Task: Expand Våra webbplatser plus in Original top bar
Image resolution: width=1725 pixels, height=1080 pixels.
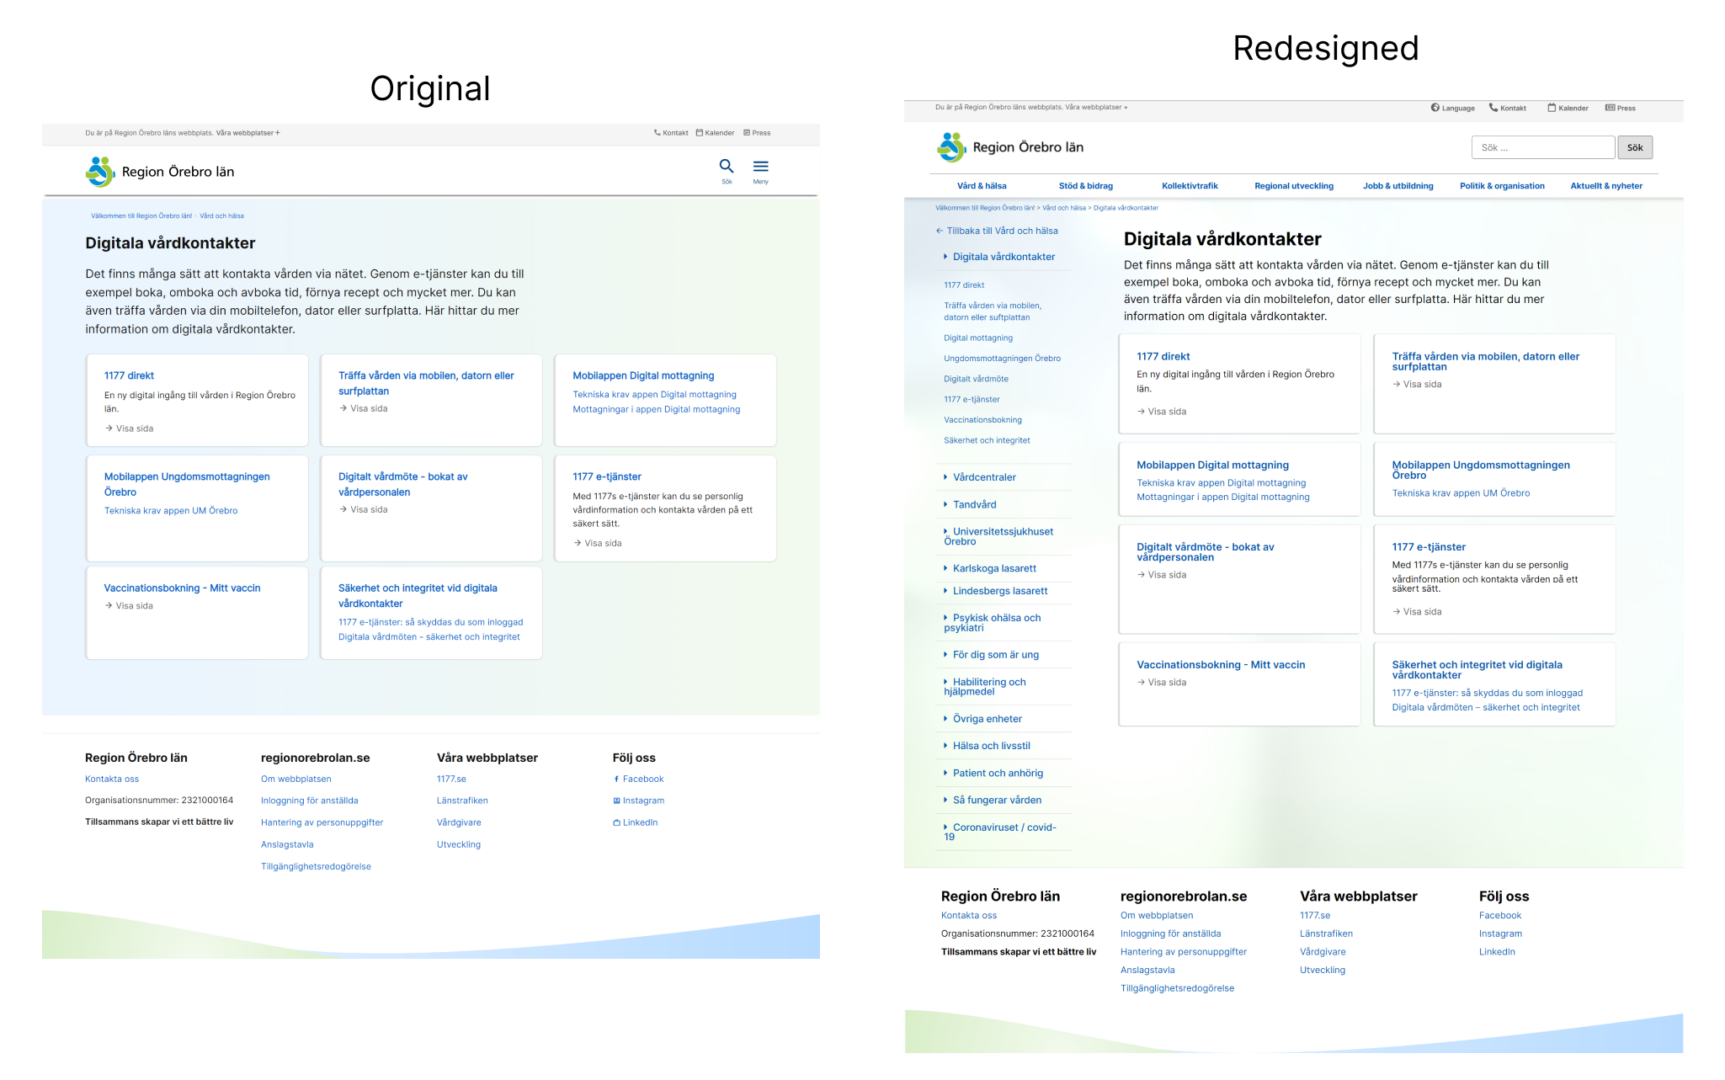Action: point(277,133)
